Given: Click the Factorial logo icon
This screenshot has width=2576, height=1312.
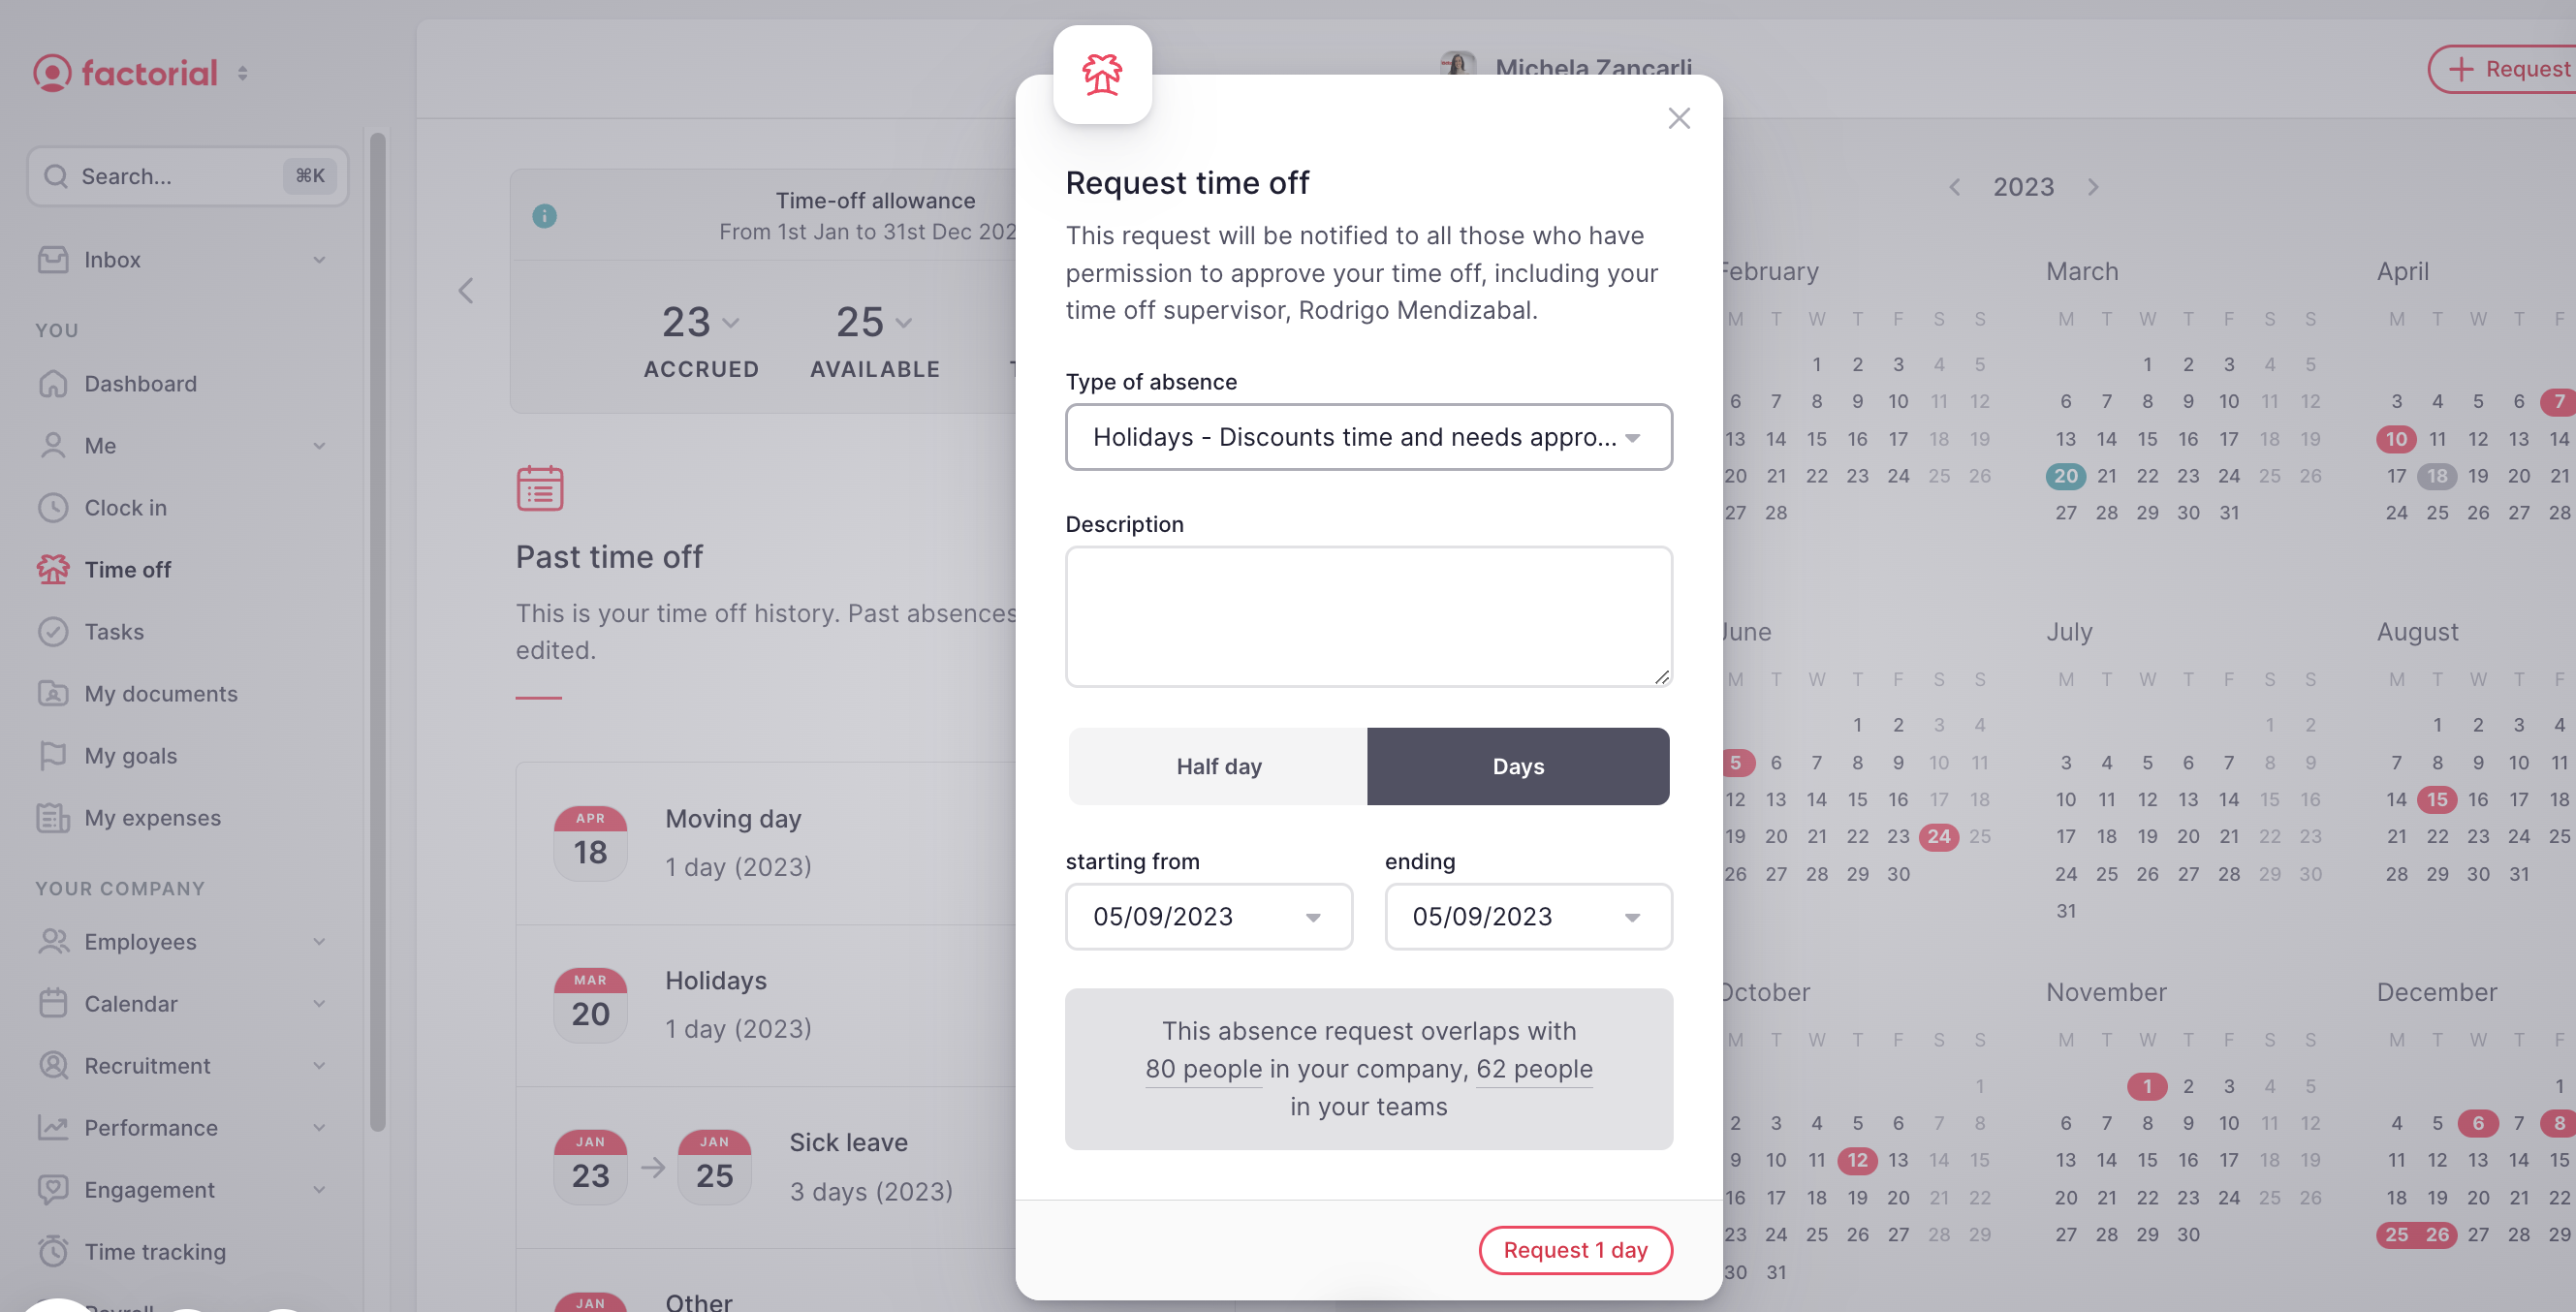Looking at the screenshot, I should coord(50,71).
